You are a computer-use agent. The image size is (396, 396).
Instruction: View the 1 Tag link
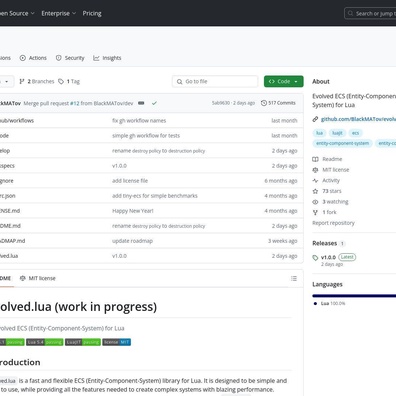pyautogui.click(x=69, y=81)
